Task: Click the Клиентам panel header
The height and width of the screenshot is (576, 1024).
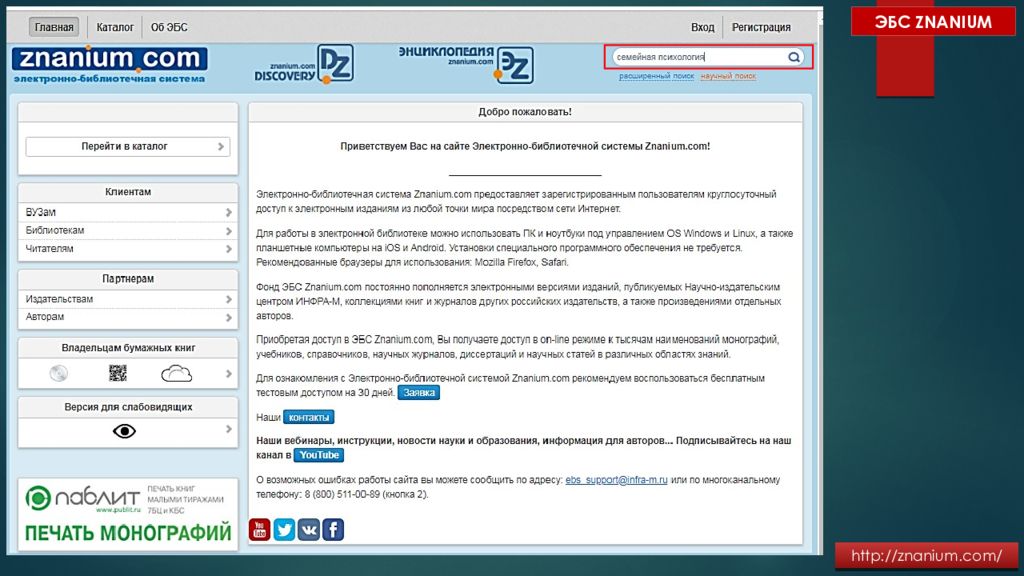Action: (x=128, y=192)
